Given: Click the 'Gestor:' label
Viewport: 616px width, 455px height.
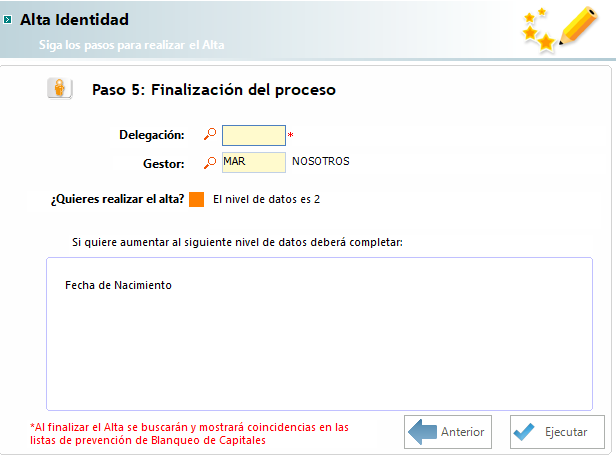Looking at the screenshot, I should pos(163,163).
